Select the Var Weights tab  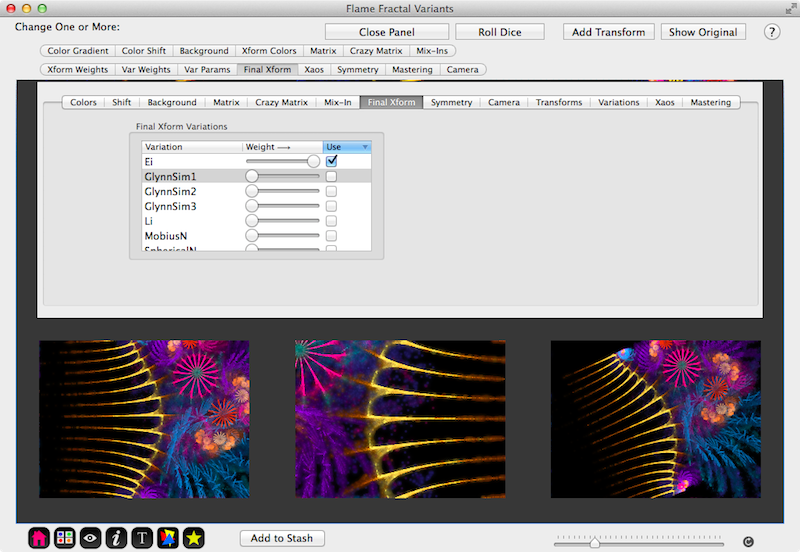(x=146, y=69)
